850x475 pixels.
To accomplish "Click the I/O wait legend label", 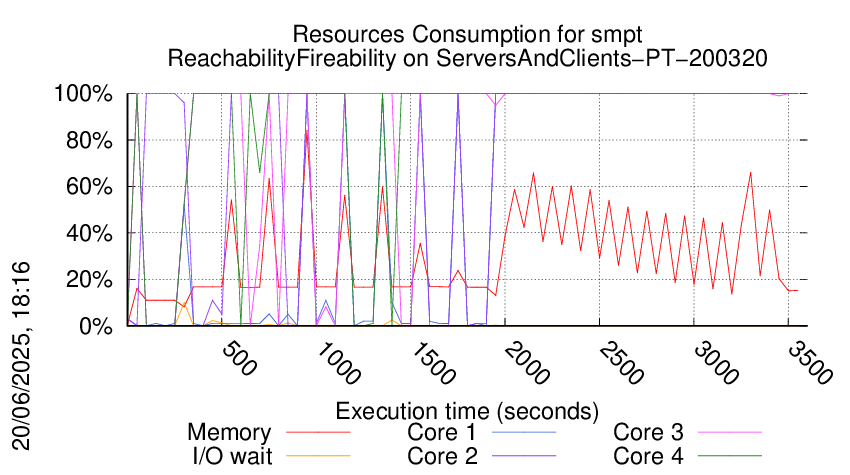I will click(232, 456).
